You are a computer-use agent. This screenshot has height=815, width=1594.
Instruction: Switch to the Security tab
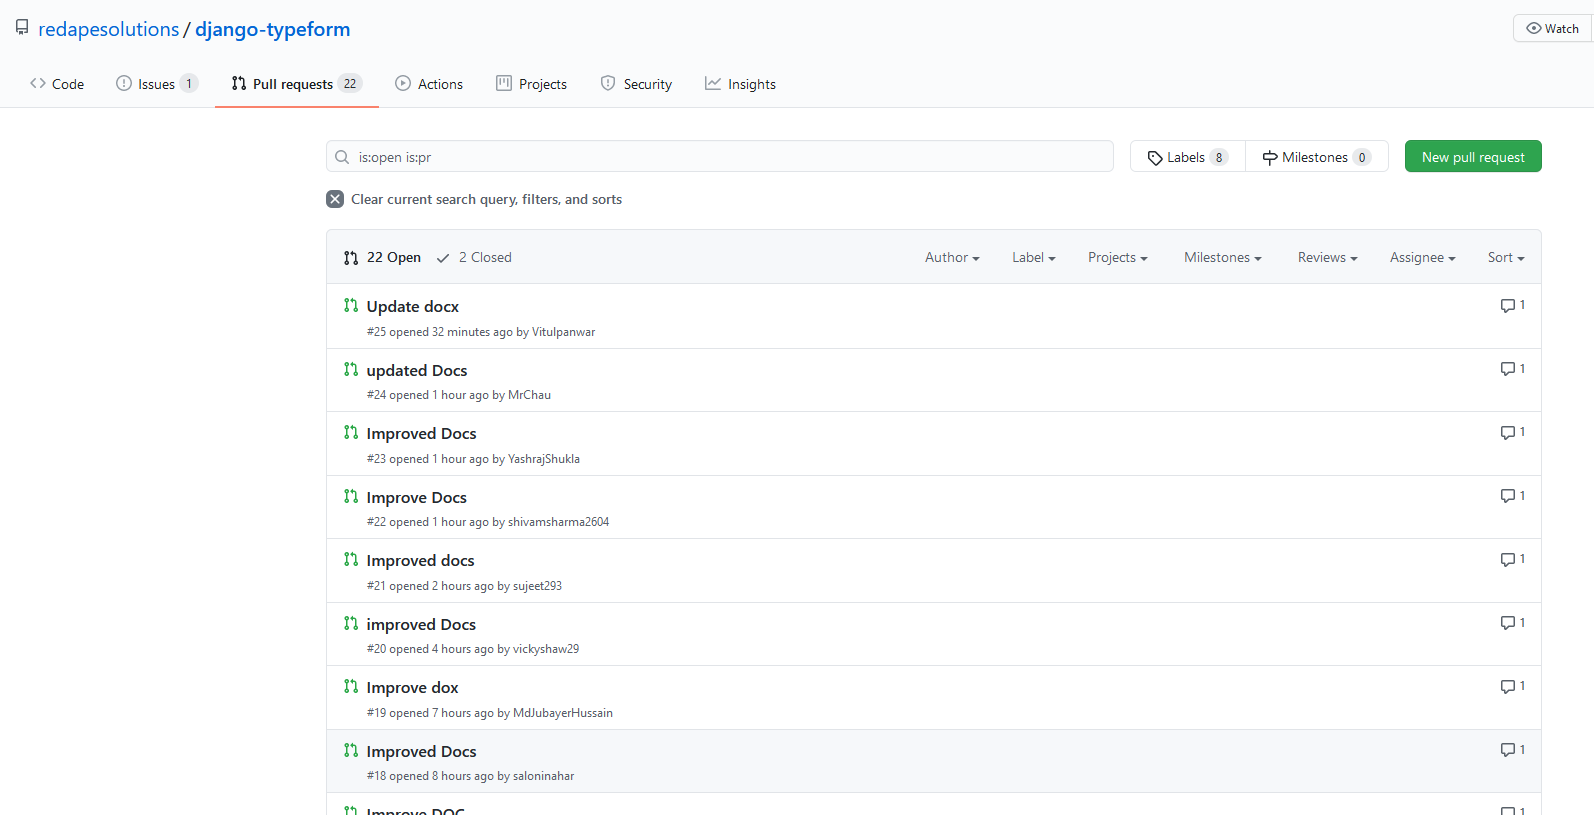[636, 84]
